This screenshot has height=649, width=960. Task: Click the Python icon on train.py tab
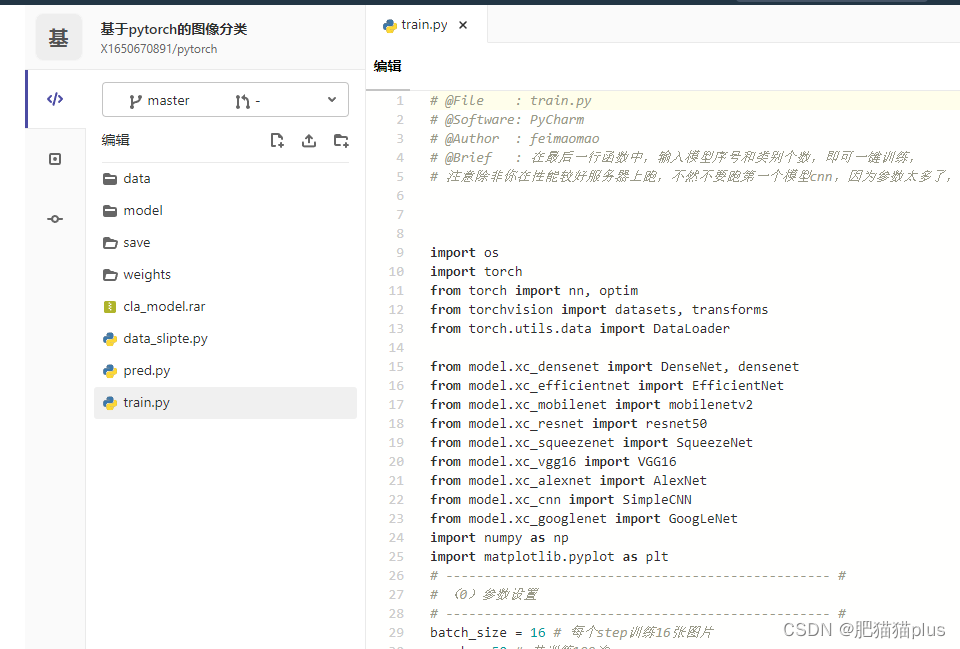[x=390, y=25]
